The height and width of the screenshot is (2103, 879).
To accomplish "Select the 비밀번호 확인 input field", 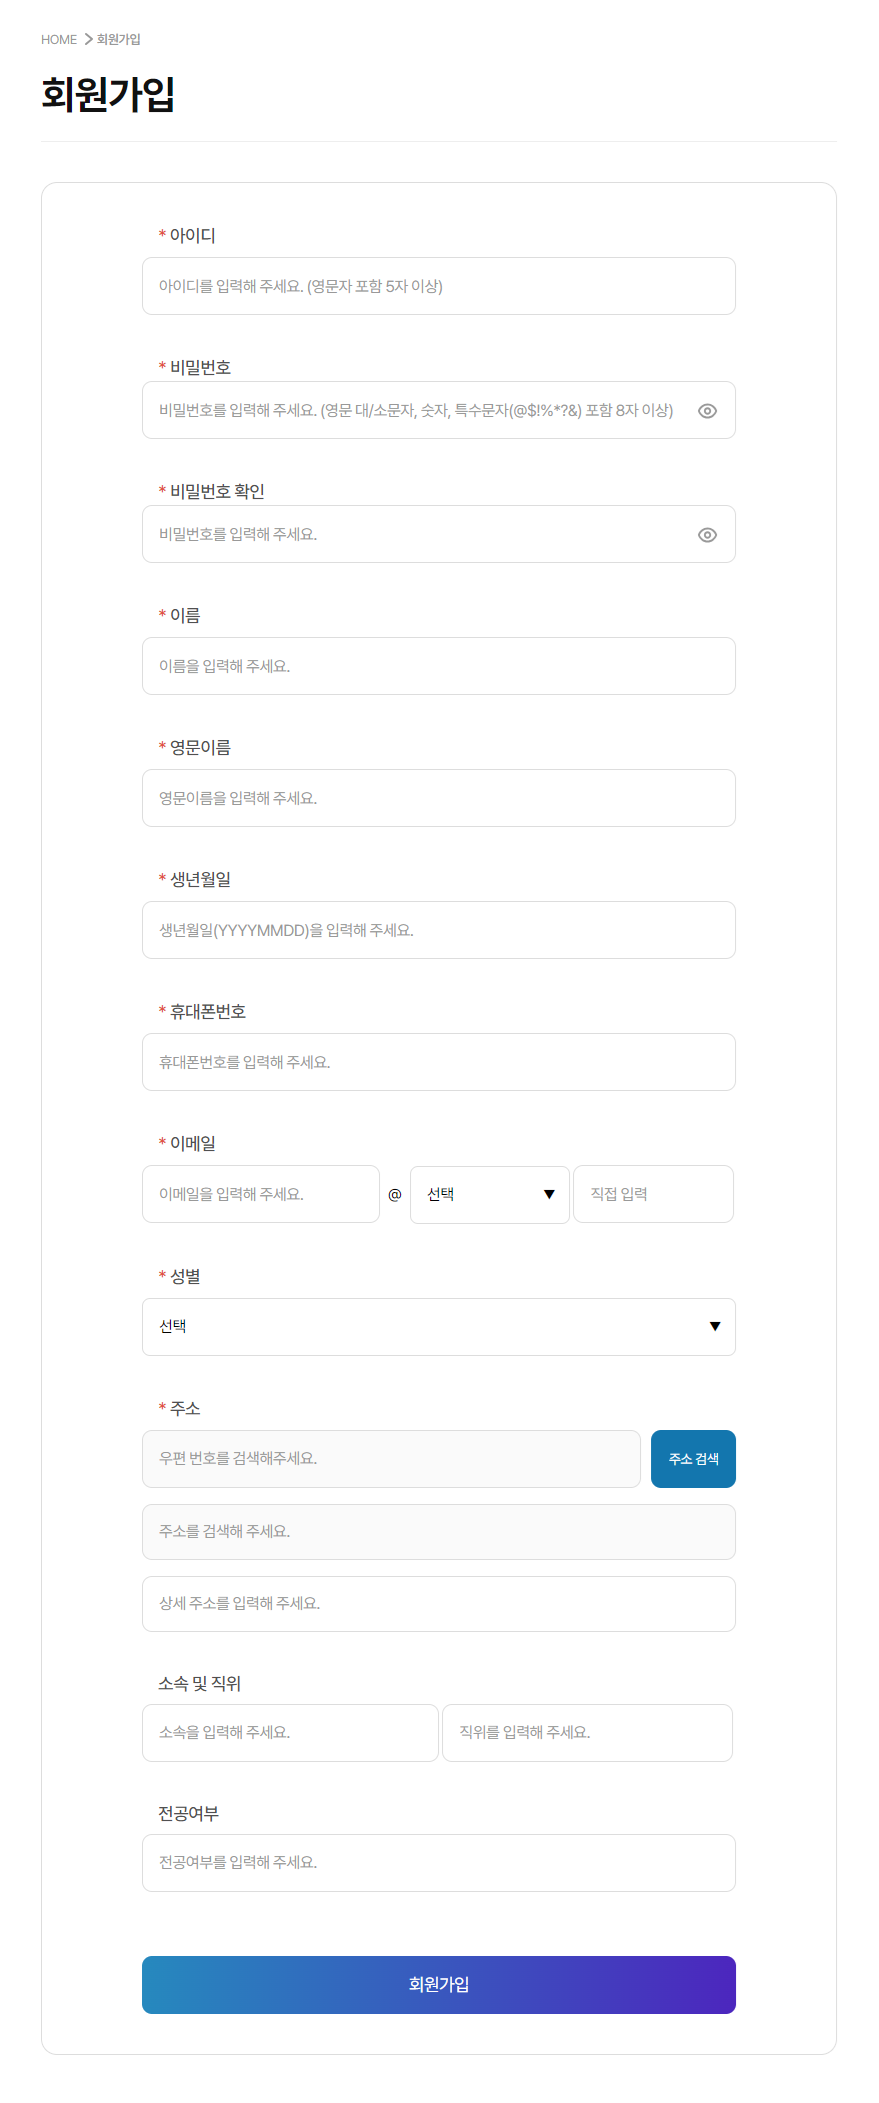I will [x=415, y=534].
